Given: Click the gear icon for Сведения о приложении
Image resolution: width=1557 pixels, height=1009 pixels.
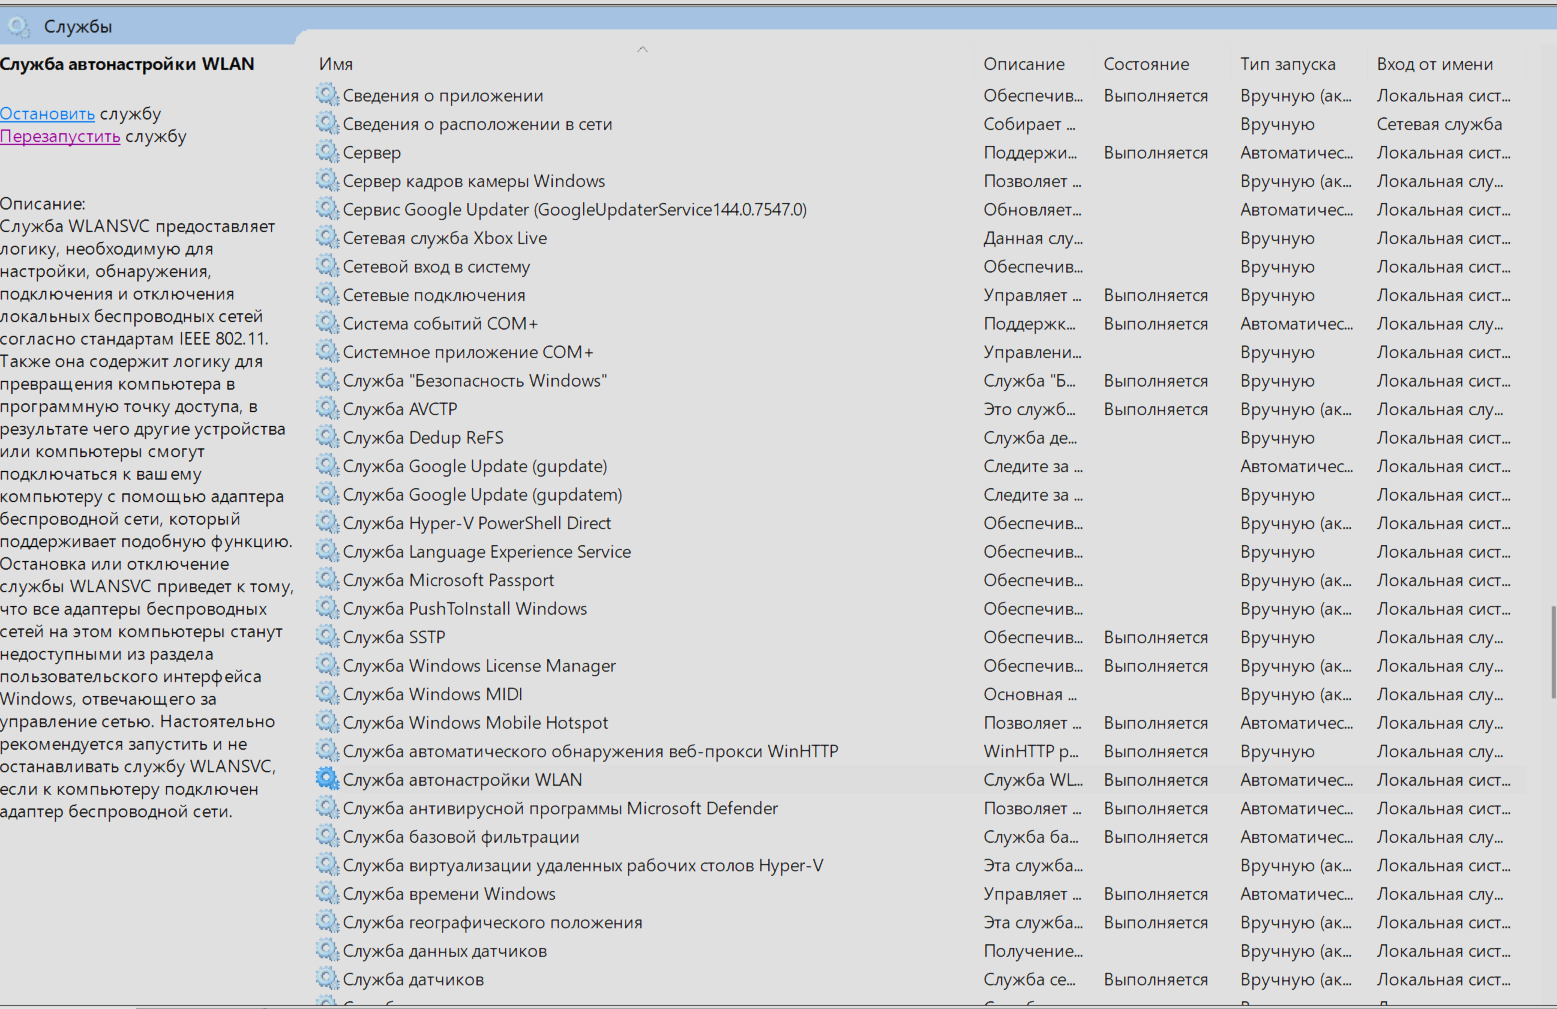Looking at the screenshot, I should pyautogui.click(x=327, y=95).
